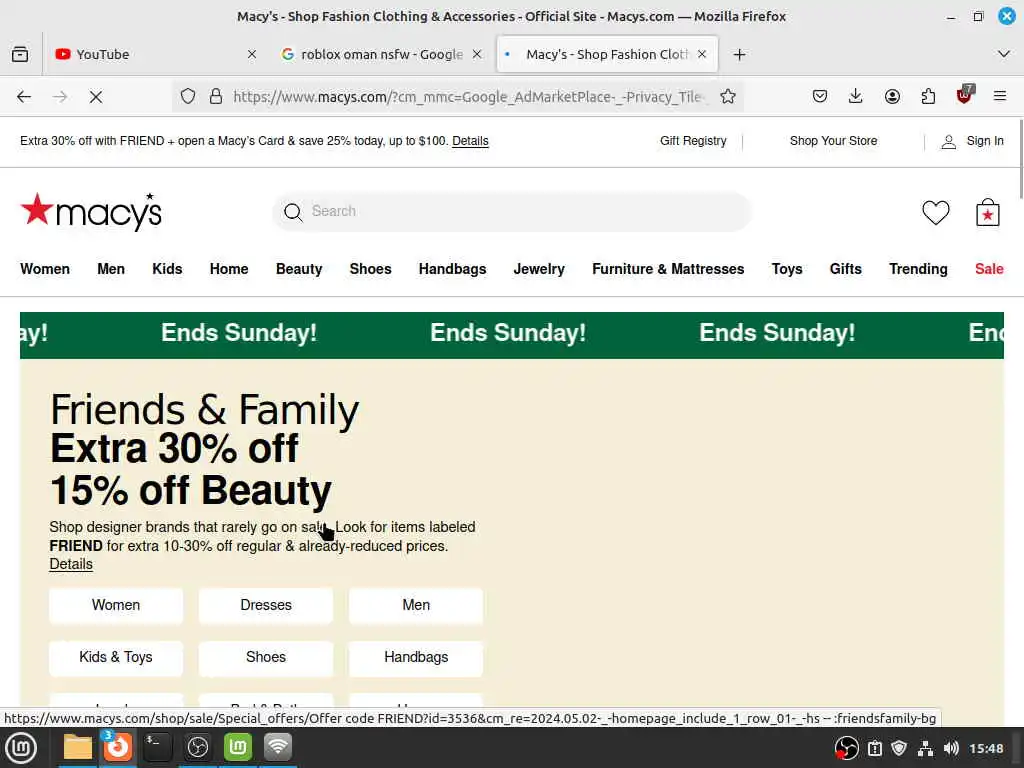Shop the Kids & Toys button
Screen dimensions: 1024x768
pos(116,658)
